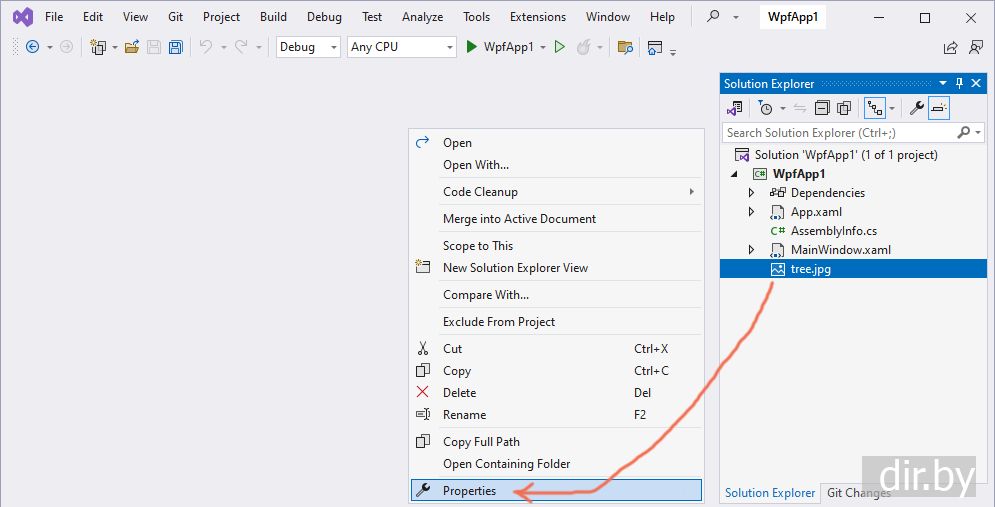Select Properties in the context menu
This screenshot has height=507, width=995.
point(469,491)
